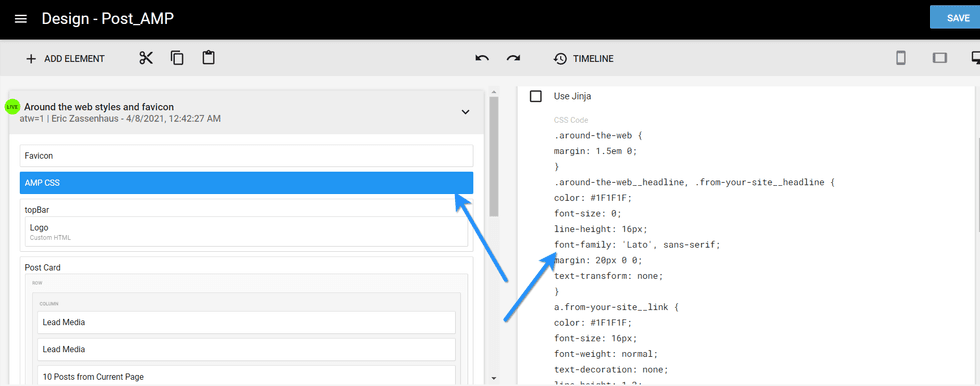The image size is (980, 386).
Task: Select the Favicon element
Action: [246, 156]
